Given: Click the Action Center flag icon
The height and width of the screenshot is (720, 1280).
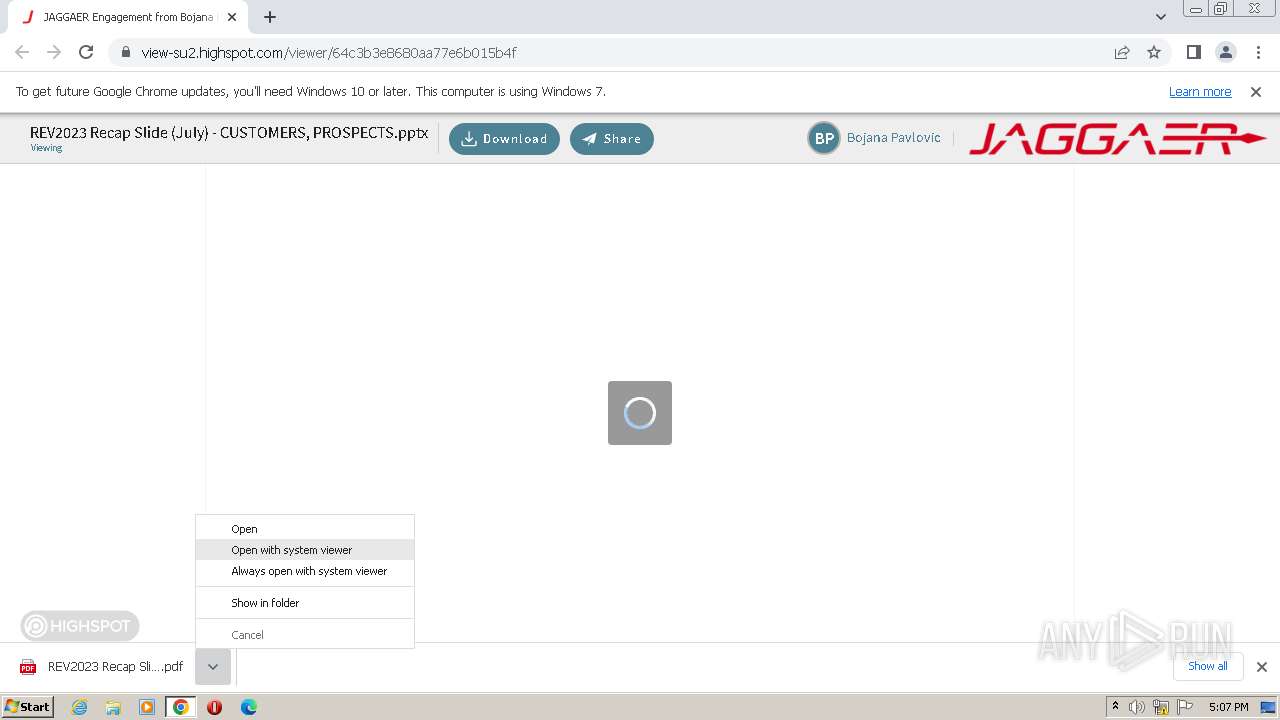Looking at the screenshot, I should pyautogui.click(x=1185, y=707).
